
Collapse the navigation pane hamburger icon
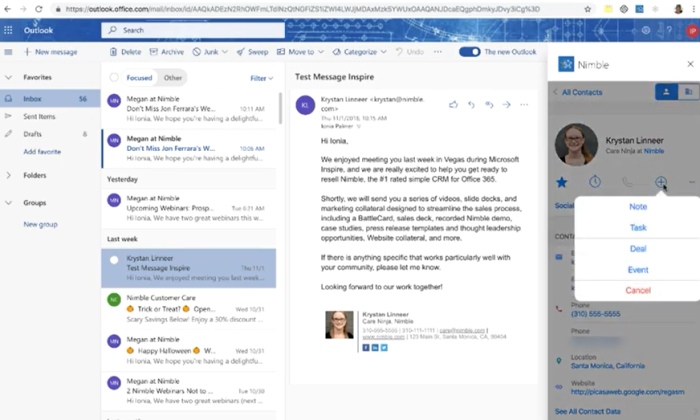(x=8, y=52)
